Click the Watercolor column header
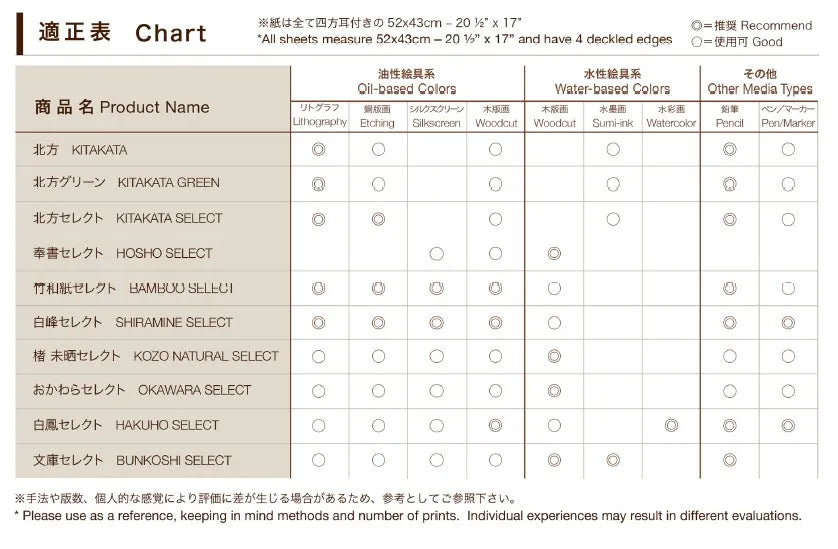 (x=671, y=116)
